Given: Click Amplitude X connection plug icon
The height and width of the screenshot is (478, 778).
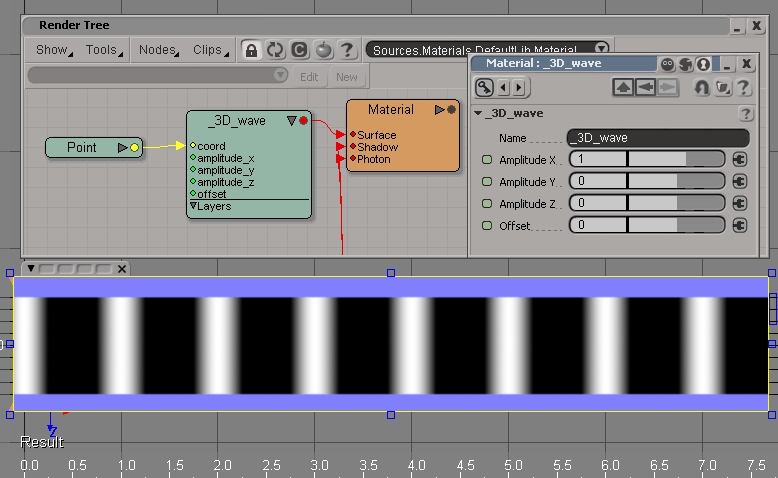Looking at the screenshot, I should [x=740, y=159].
